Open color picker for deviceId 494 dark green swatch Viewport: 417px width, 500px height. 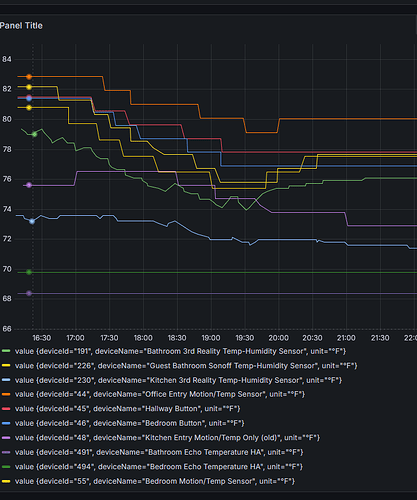point(6,467)
